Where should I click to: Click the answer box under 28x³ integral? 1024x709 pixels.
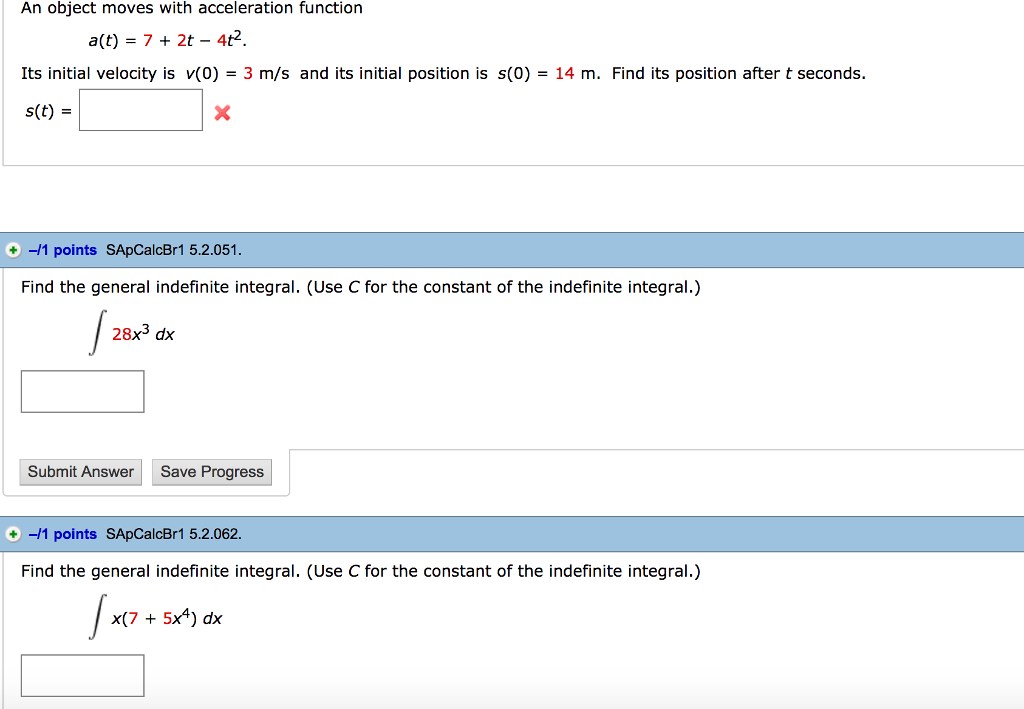[x=82, y=391]
